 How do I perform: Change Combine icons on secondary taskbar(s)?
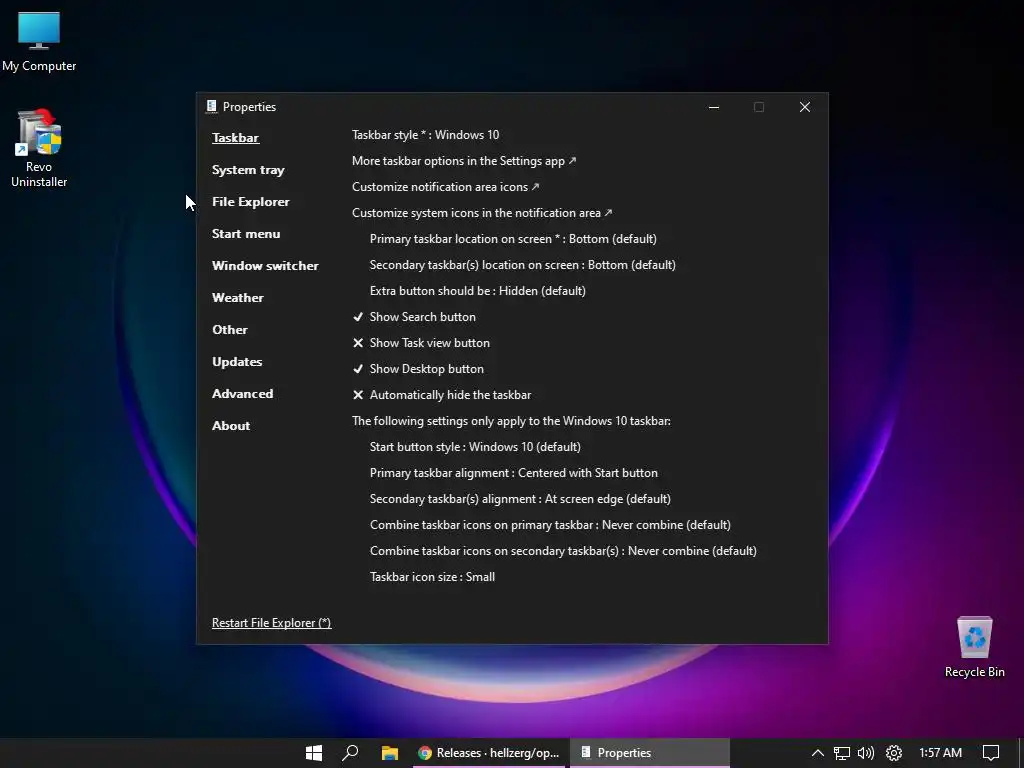pyautogui.click(x=563, y=551)
